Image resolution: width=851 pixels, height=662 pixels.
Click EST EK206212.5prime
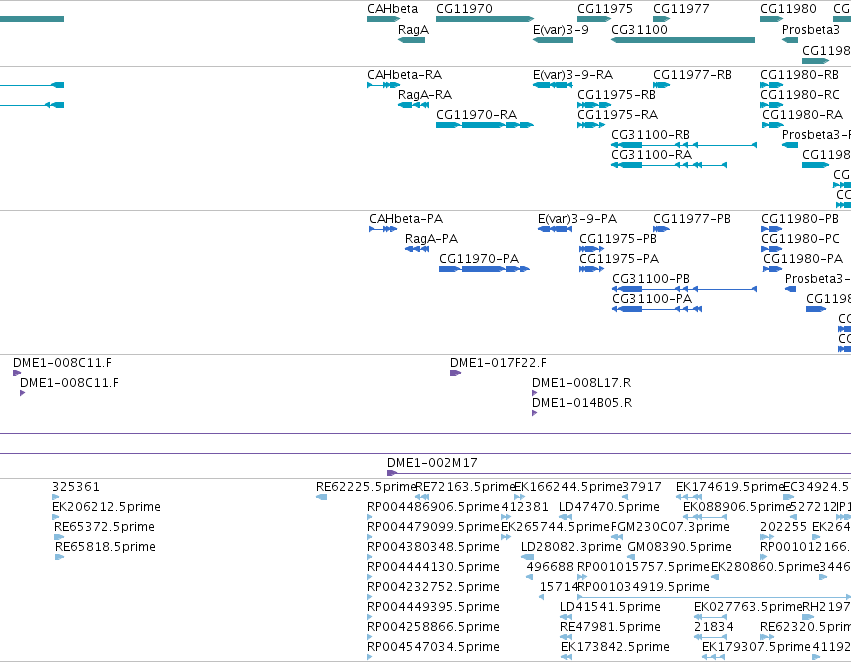pyautogui.click(x=55, y=517)
